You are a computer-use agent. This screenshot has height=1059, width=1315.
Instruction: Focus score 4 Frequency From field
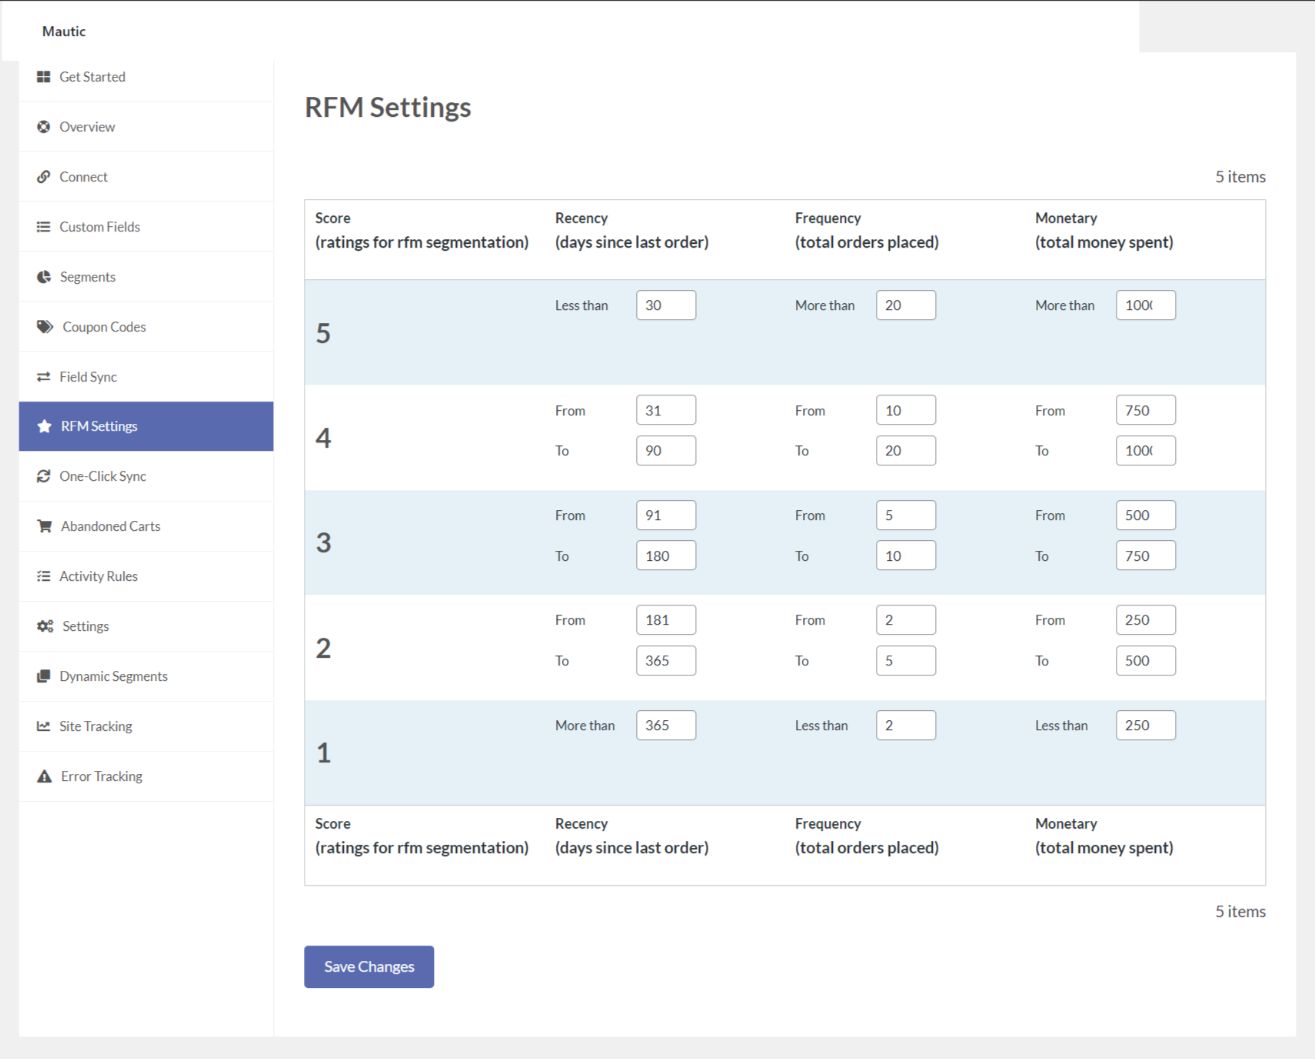[x=906, y=410]
